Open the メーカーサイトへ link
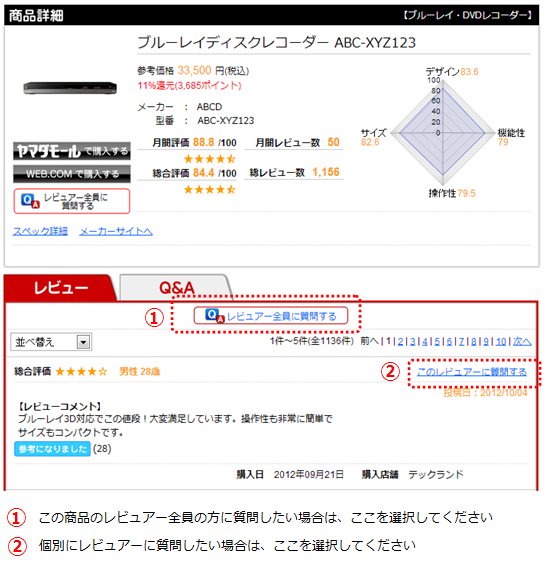The height and width of the screenshot is (566, 551). pos(116,231)
